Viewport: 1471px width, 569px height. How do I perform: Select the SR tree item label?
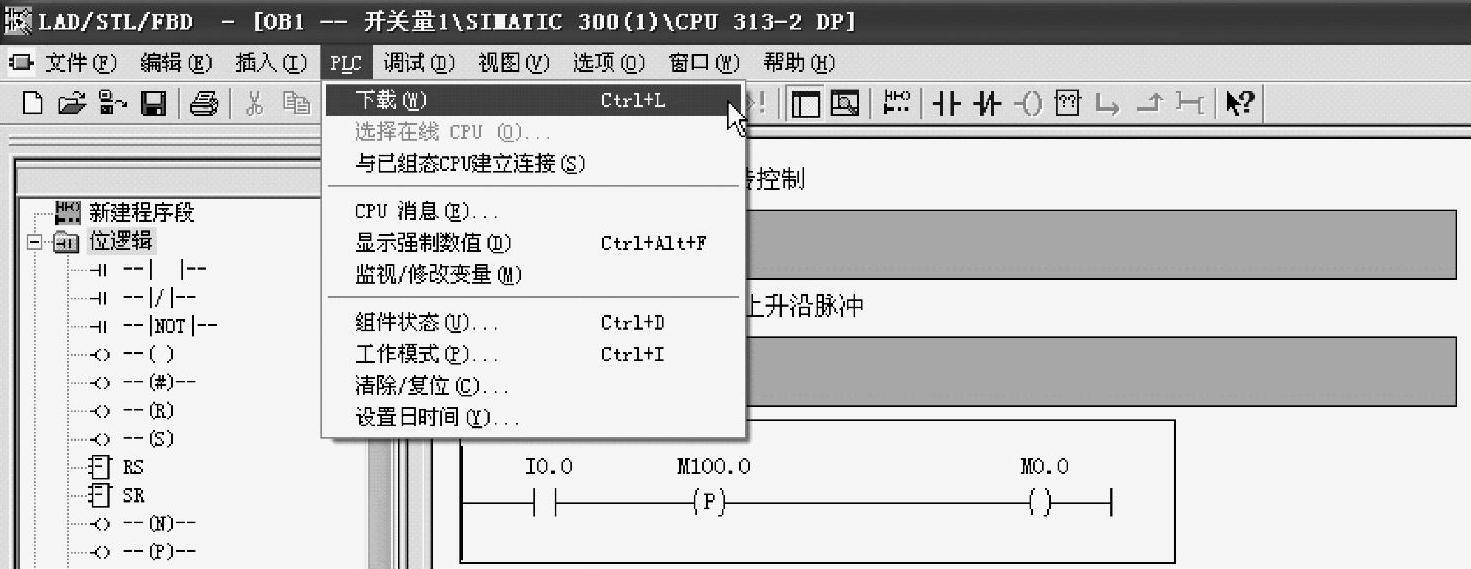tap(133, 495)
